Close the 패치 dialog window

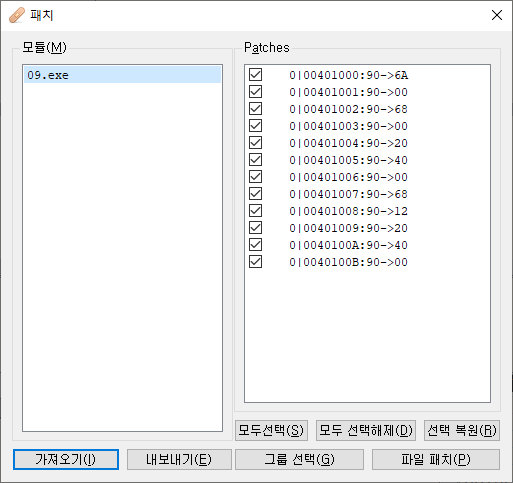(497, 15)
